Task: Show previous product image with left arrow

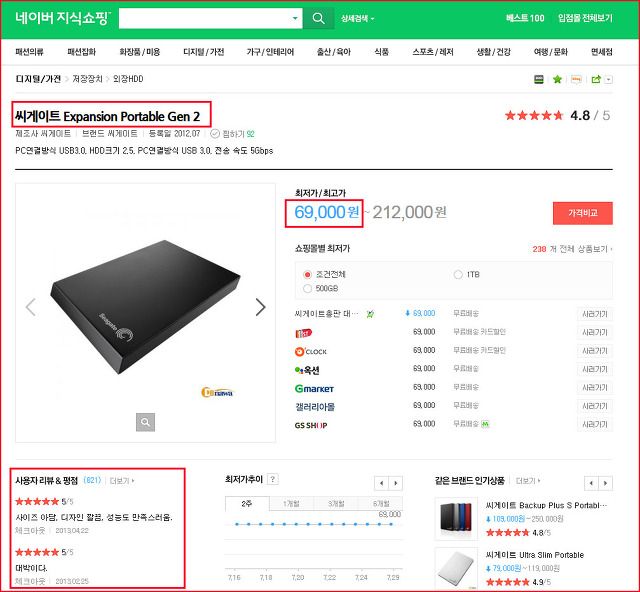Action: [x=31, y=307]
